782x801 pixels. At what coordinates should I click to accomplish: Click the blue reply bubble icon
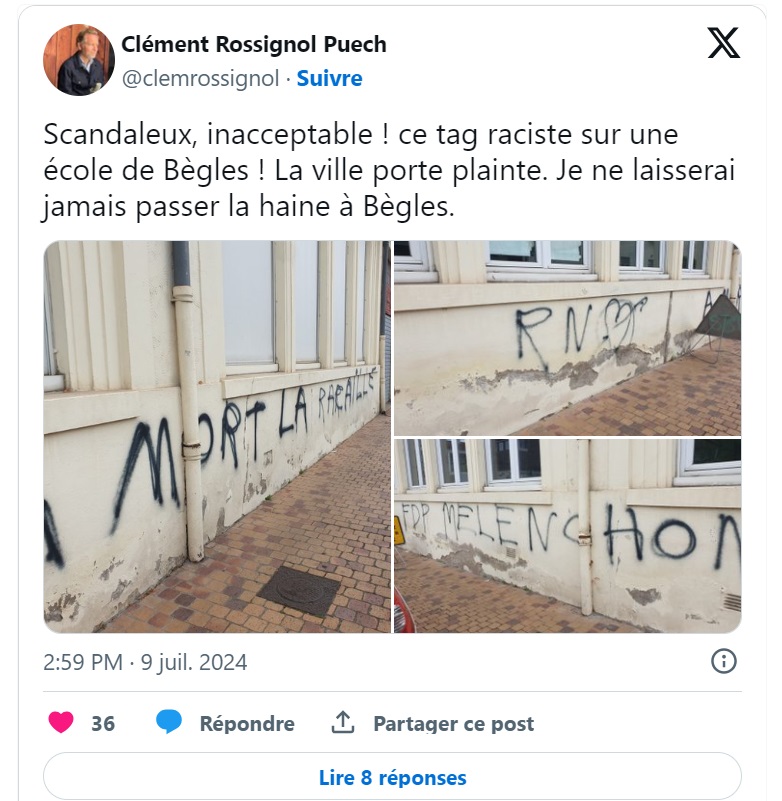tap(169, 723)
